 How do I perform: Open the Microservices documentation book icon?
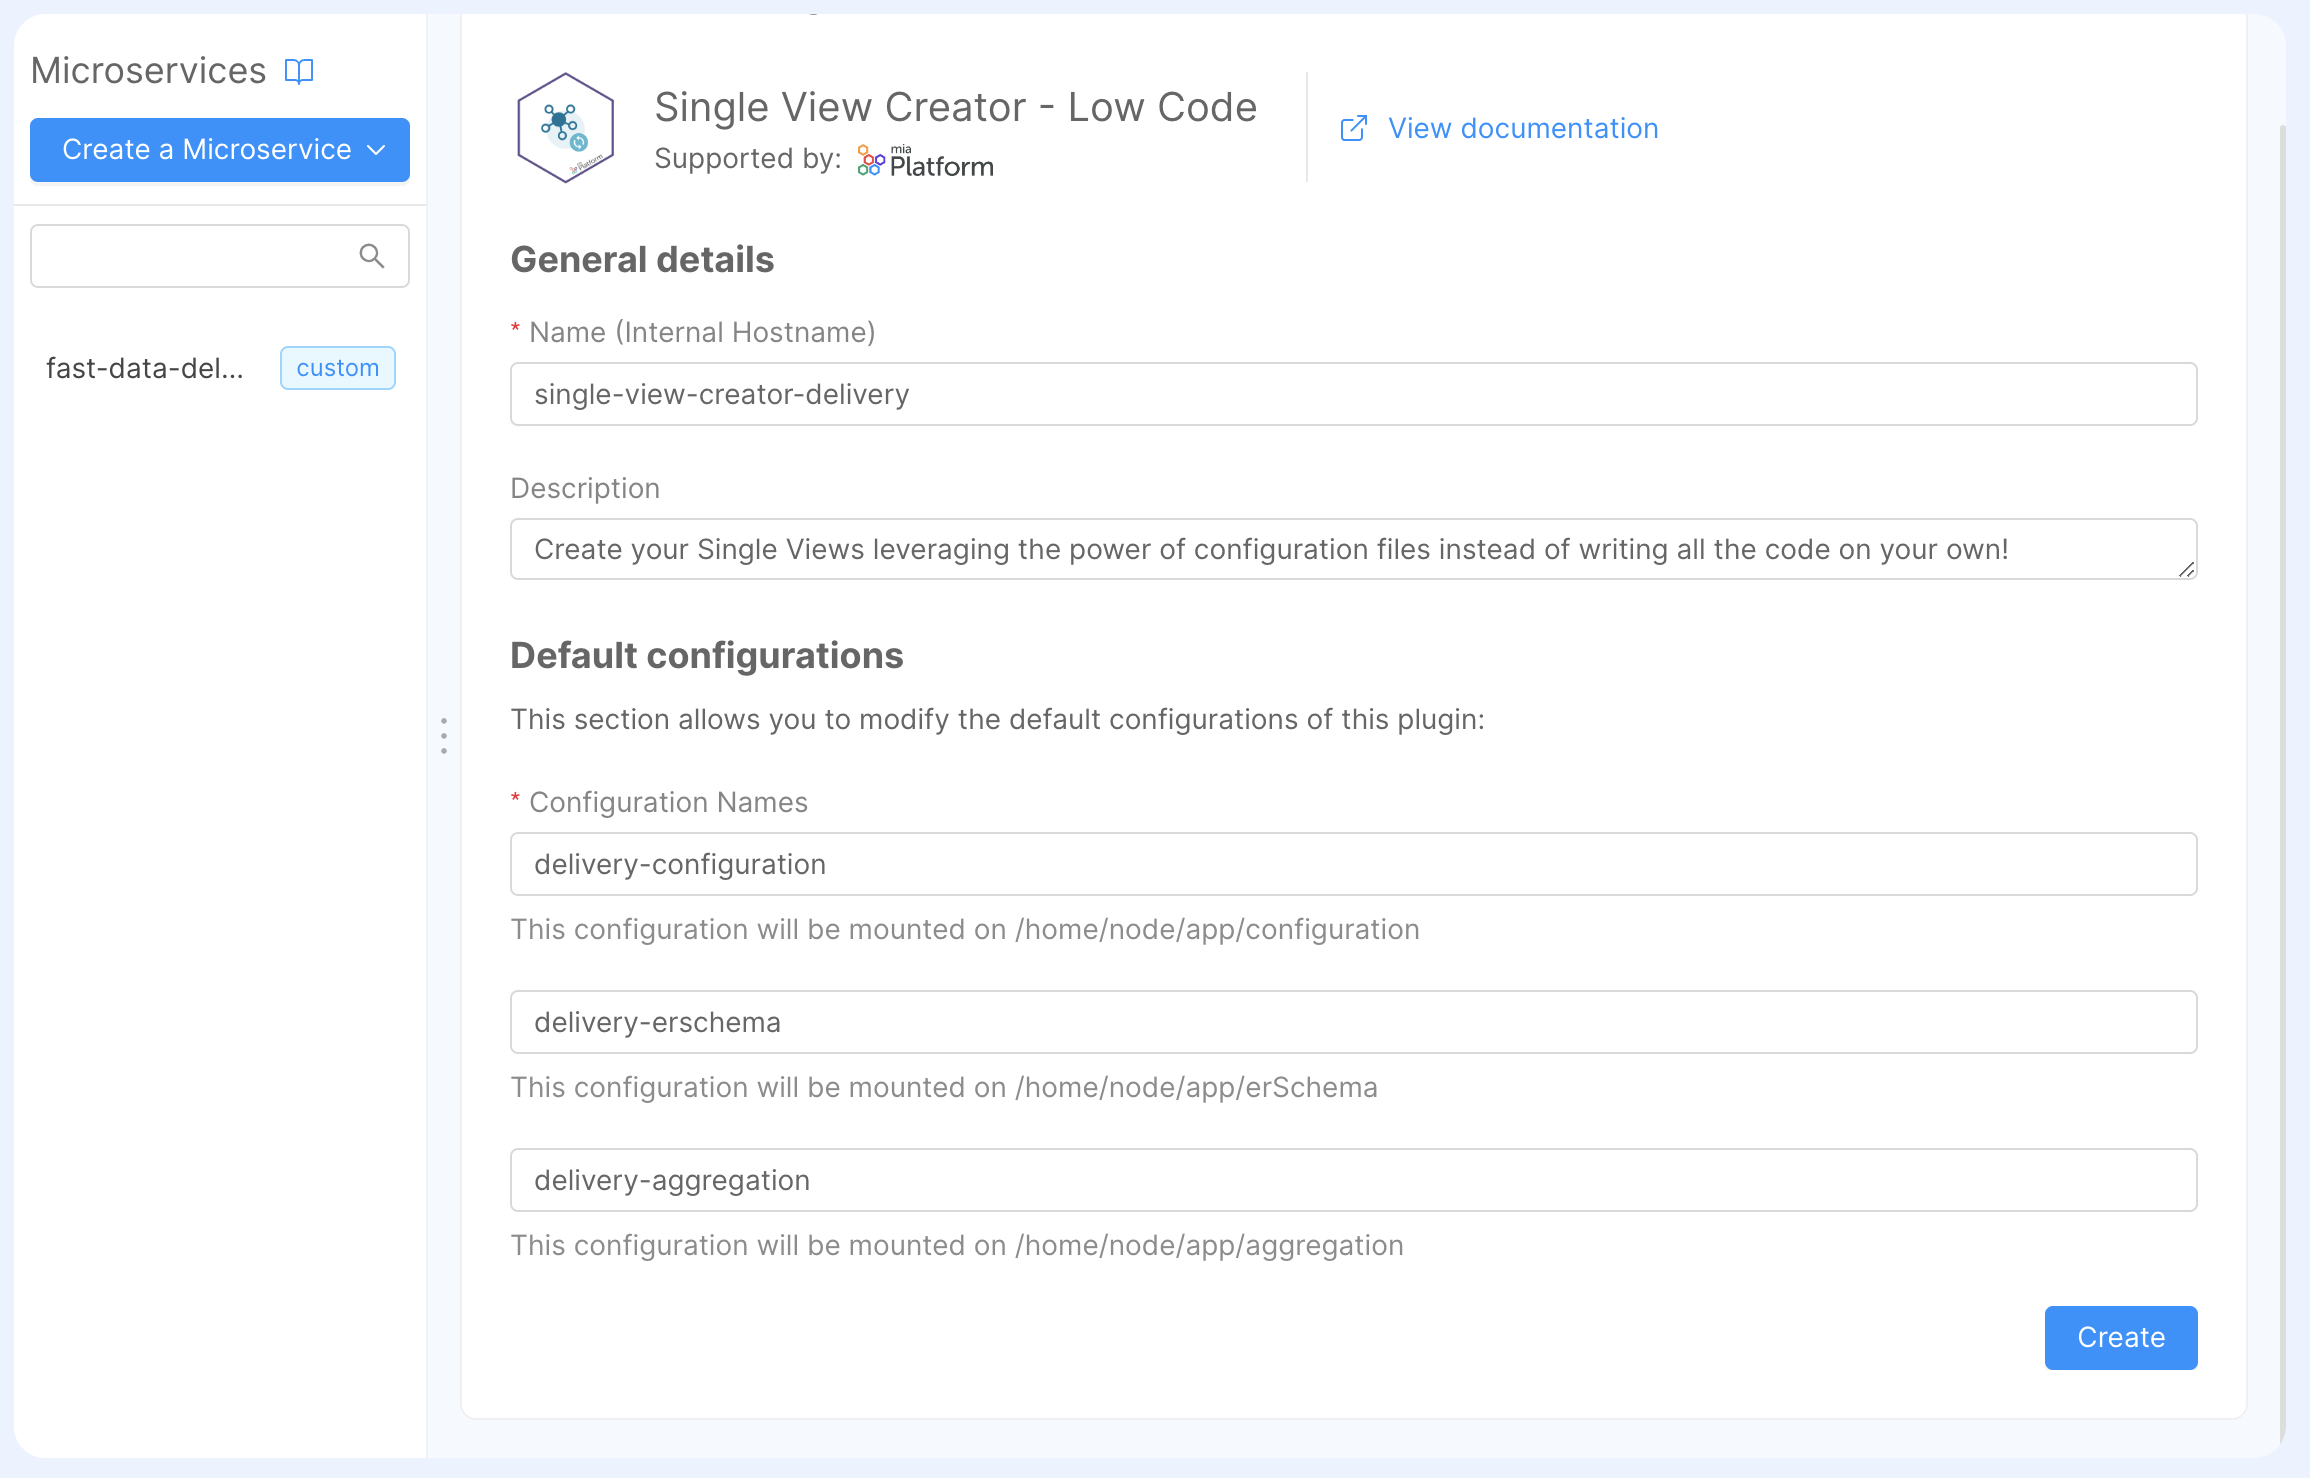click(x=299, y=70)
